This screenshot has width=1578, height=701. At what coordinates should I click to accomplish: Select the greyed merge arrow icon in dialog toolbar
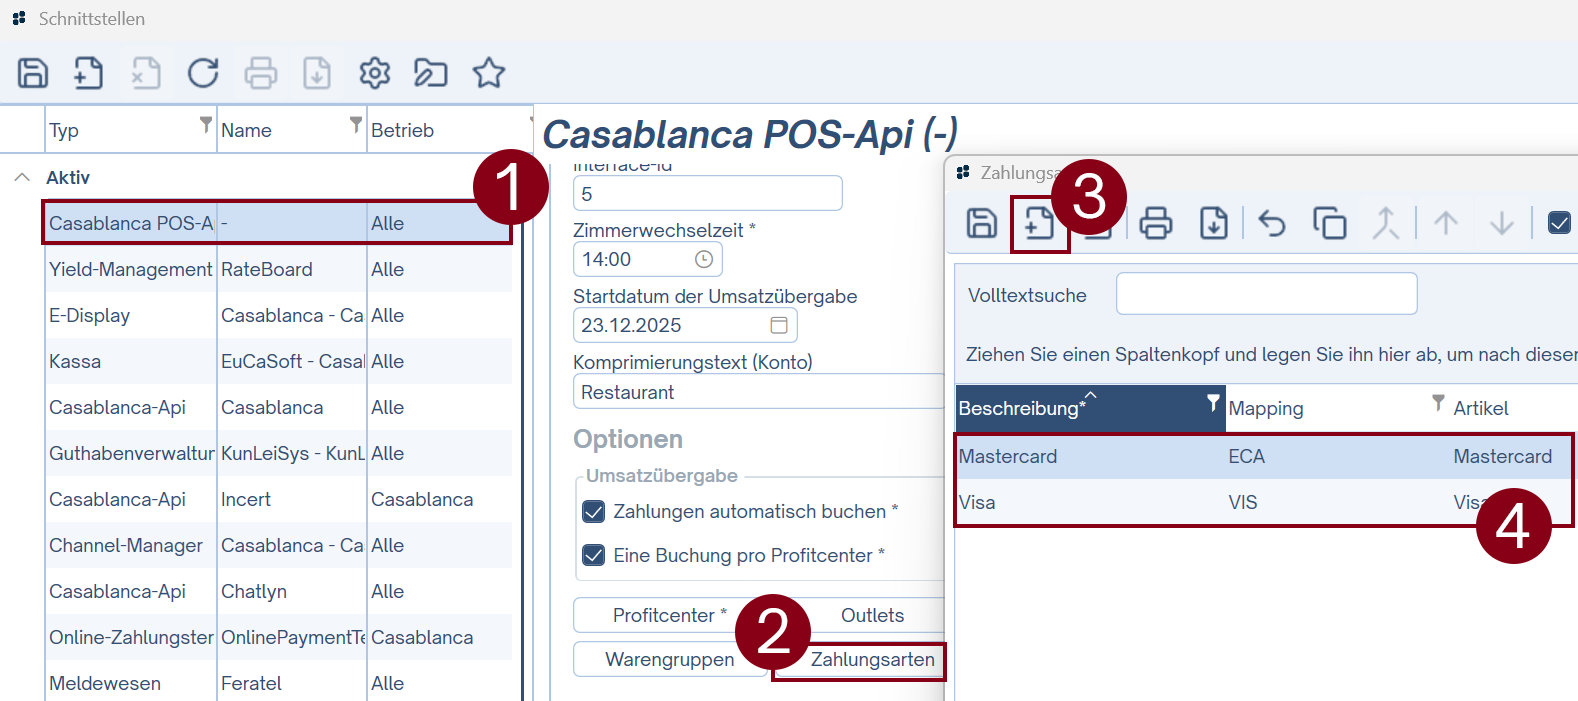[1386, 223]
